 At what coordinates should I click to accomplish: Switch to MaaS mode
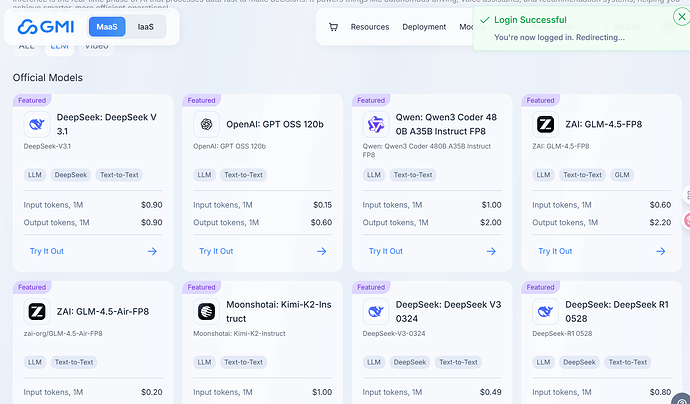[x=107, y=27]
